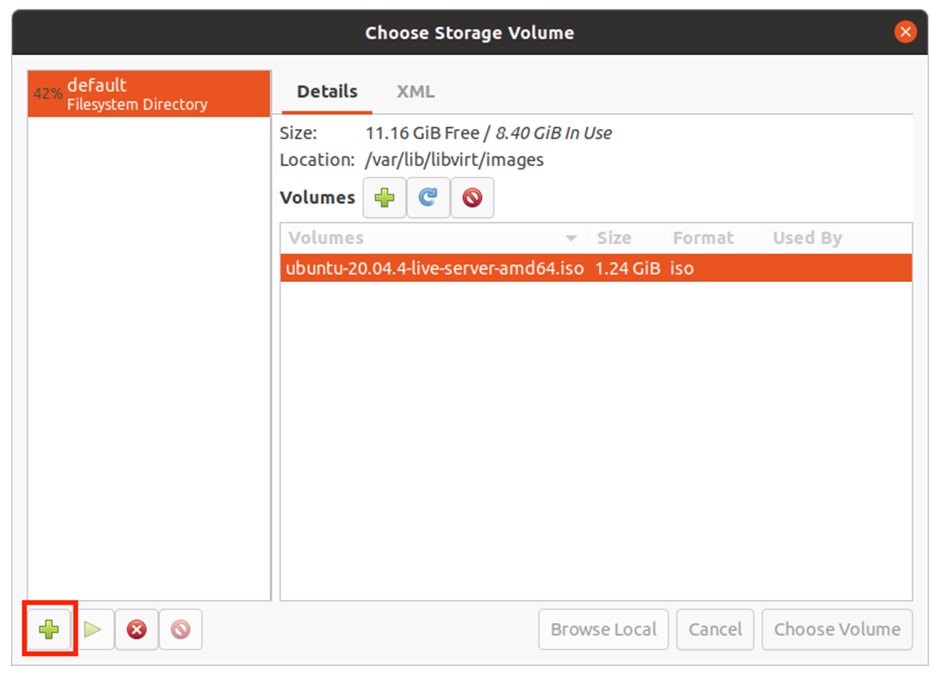Select the default Filesystem Directory pool
The width and height of the screenshot is (940, 677).
149,94
